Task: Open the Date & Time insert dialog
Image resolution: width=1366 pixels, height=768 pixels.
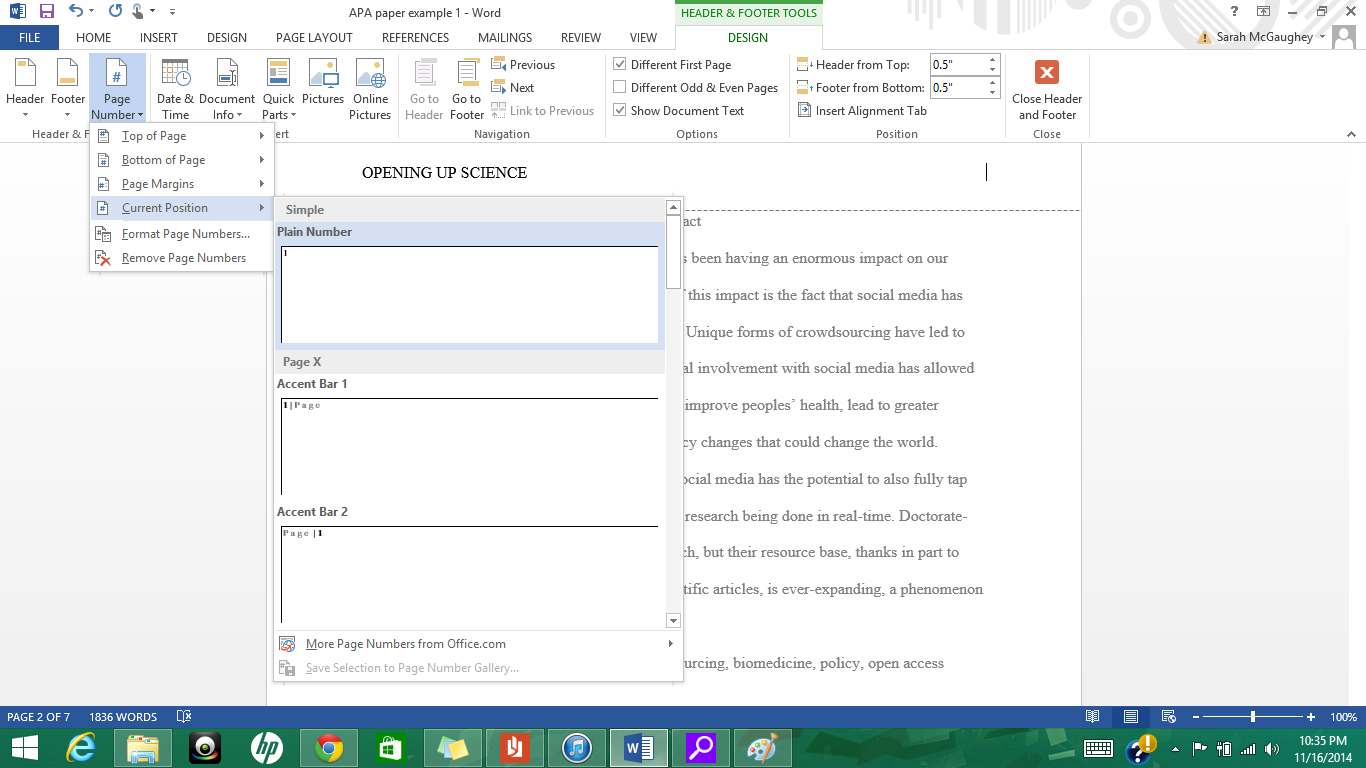Action: [x=175, y=87]
